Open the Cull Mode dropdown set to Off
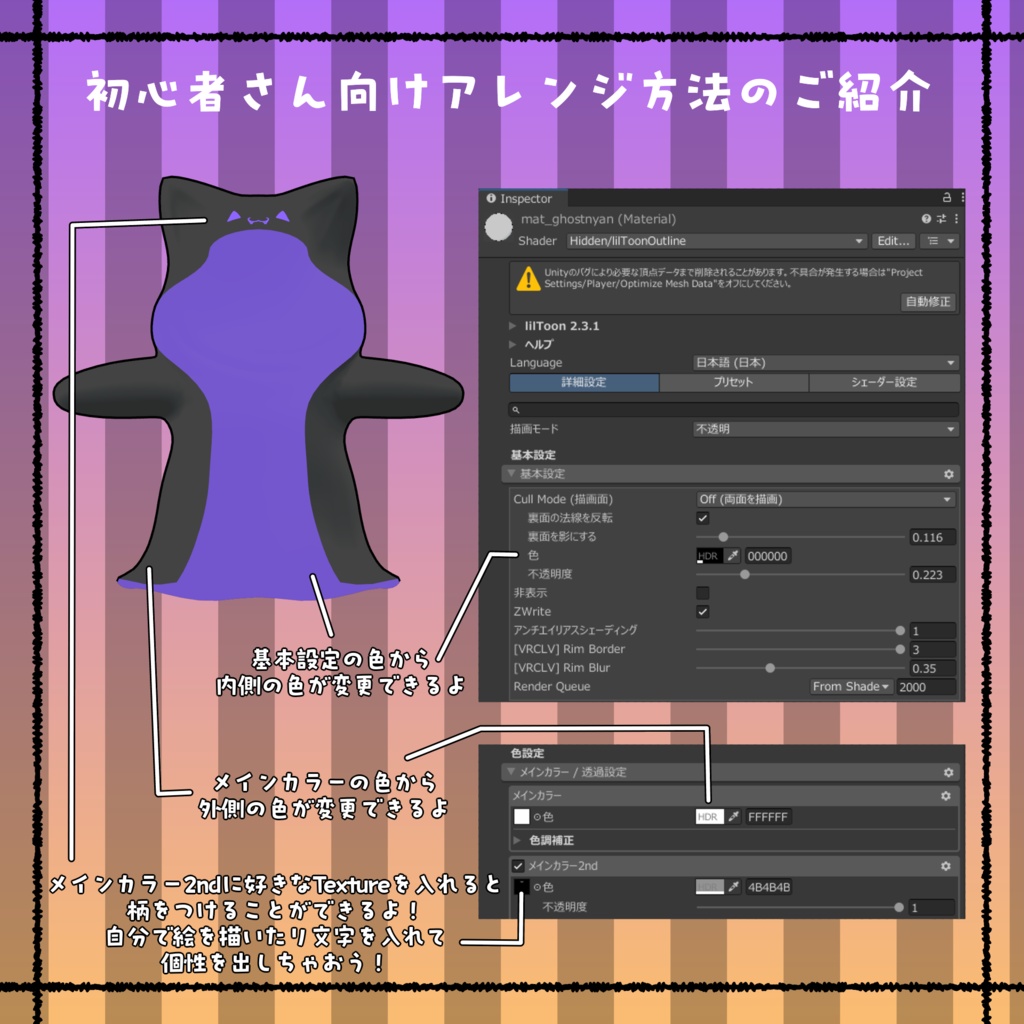The image size is (1024, 1024). point(825,499)
